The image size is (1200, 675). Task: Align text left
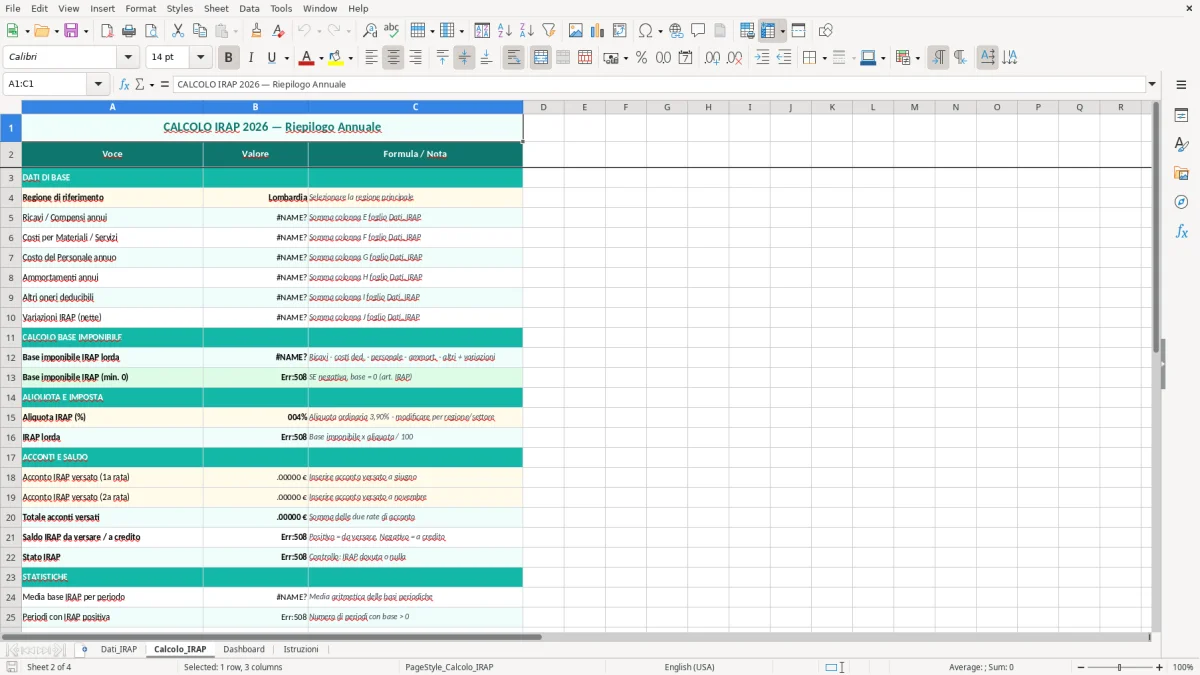pos(371,58)
